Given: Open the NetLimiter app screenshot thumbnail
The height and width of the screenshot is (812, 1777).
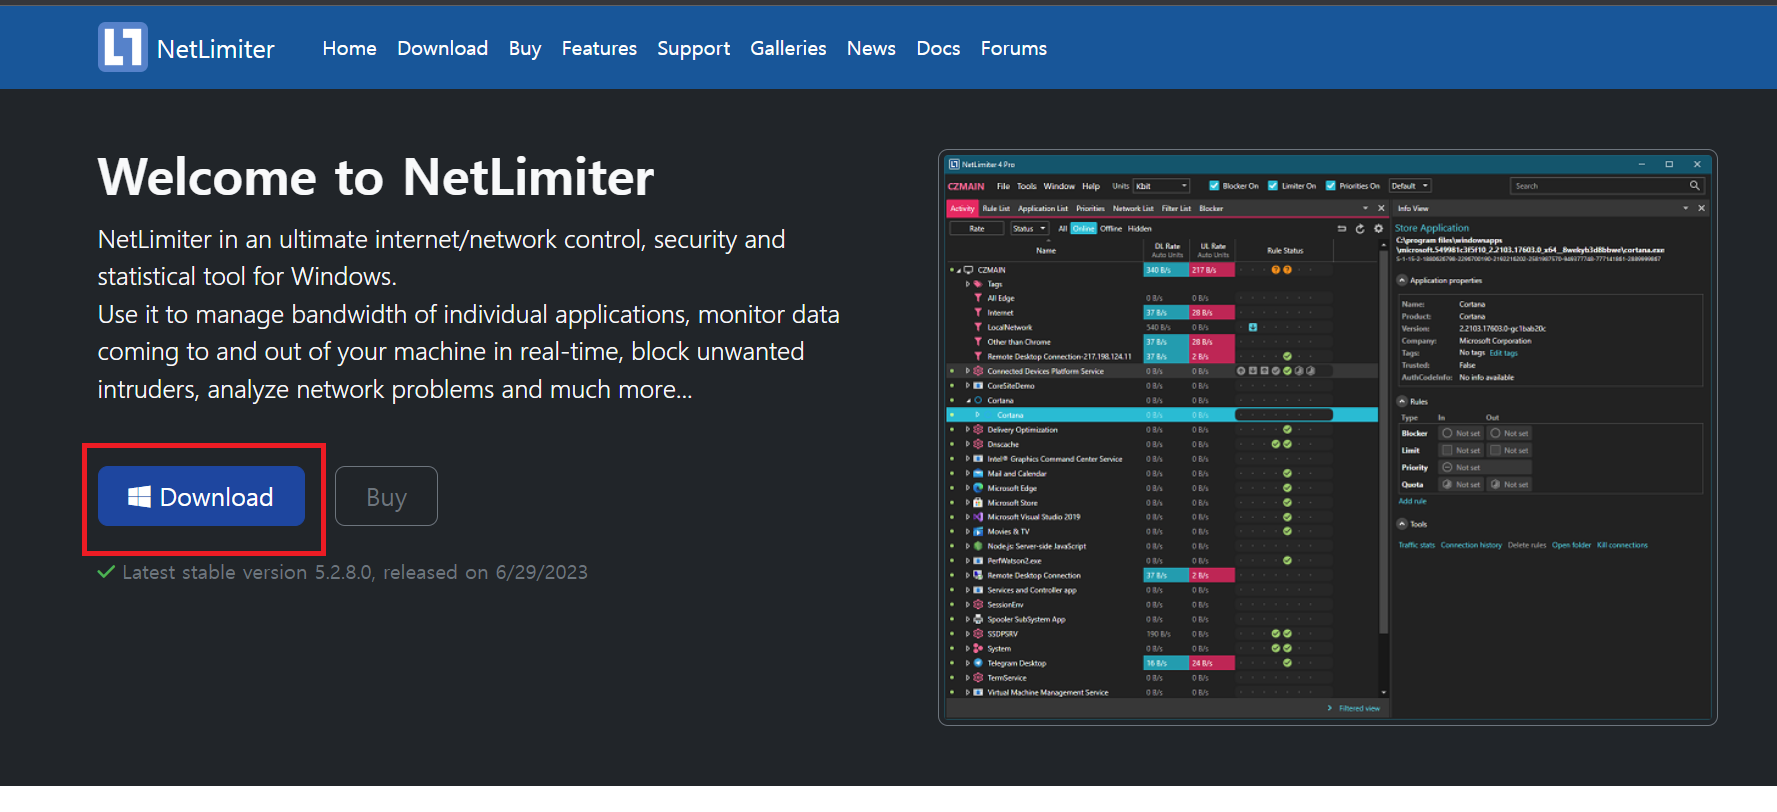Looking at the screenshot, I should pyautogui.click(x=1327, y=437).
